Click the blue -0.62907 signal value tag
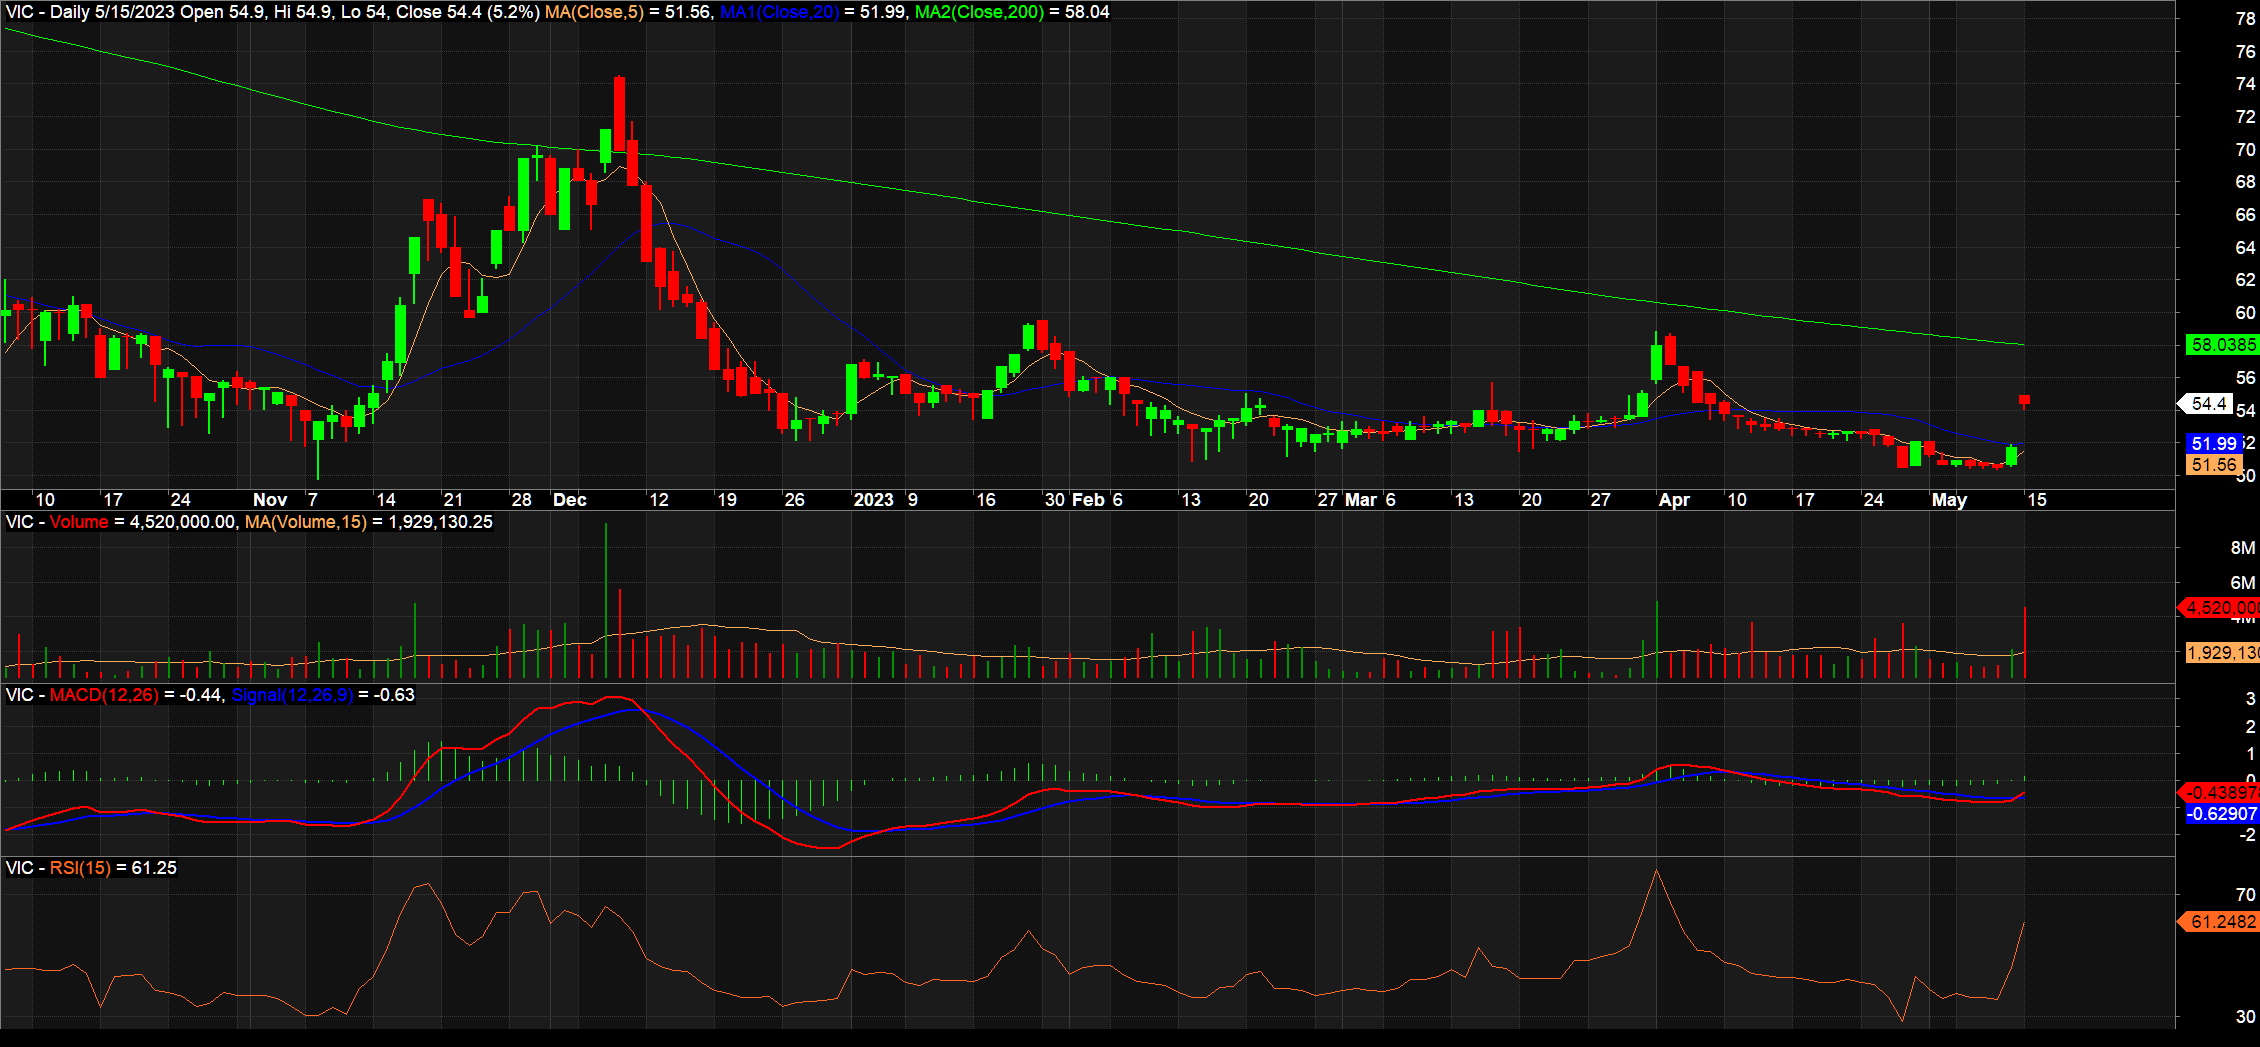Screen dimensions: 2260x1047 [x=2221, y=814]
